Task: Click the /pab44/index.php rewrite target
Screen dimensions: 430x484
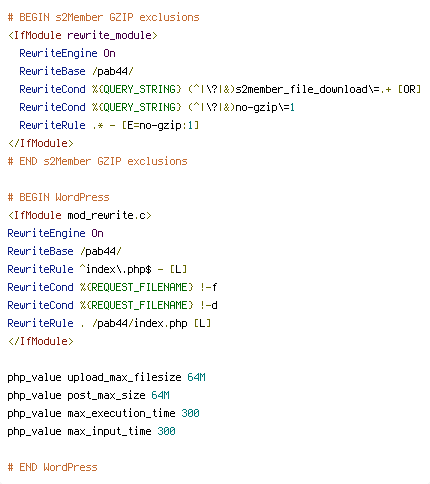Action: coord(140,323)
